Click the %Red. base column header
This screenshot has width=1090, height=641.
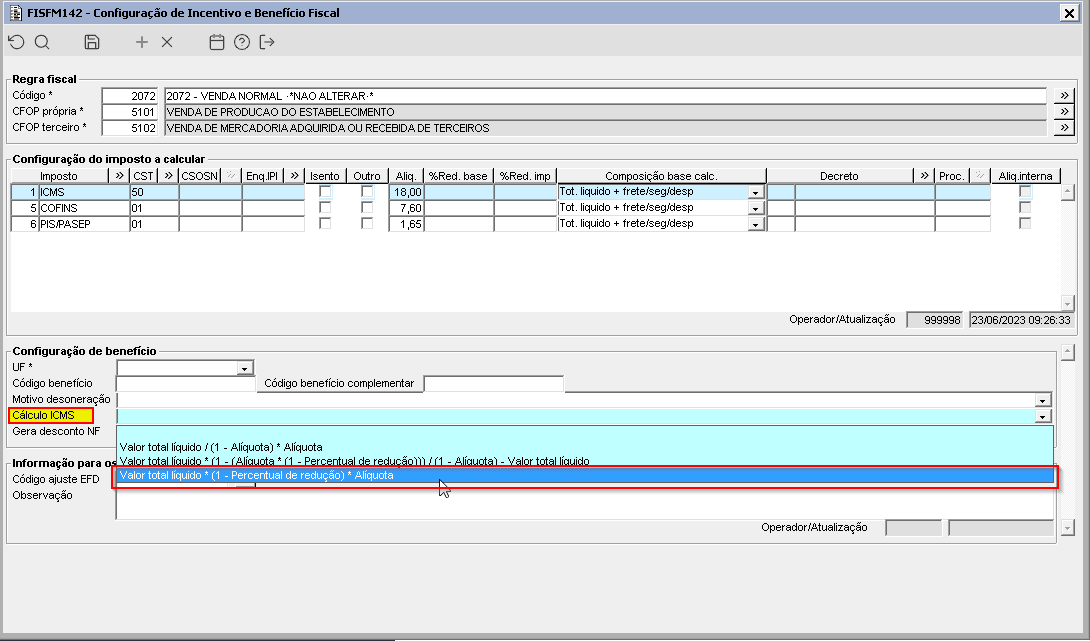click(459, 176)
